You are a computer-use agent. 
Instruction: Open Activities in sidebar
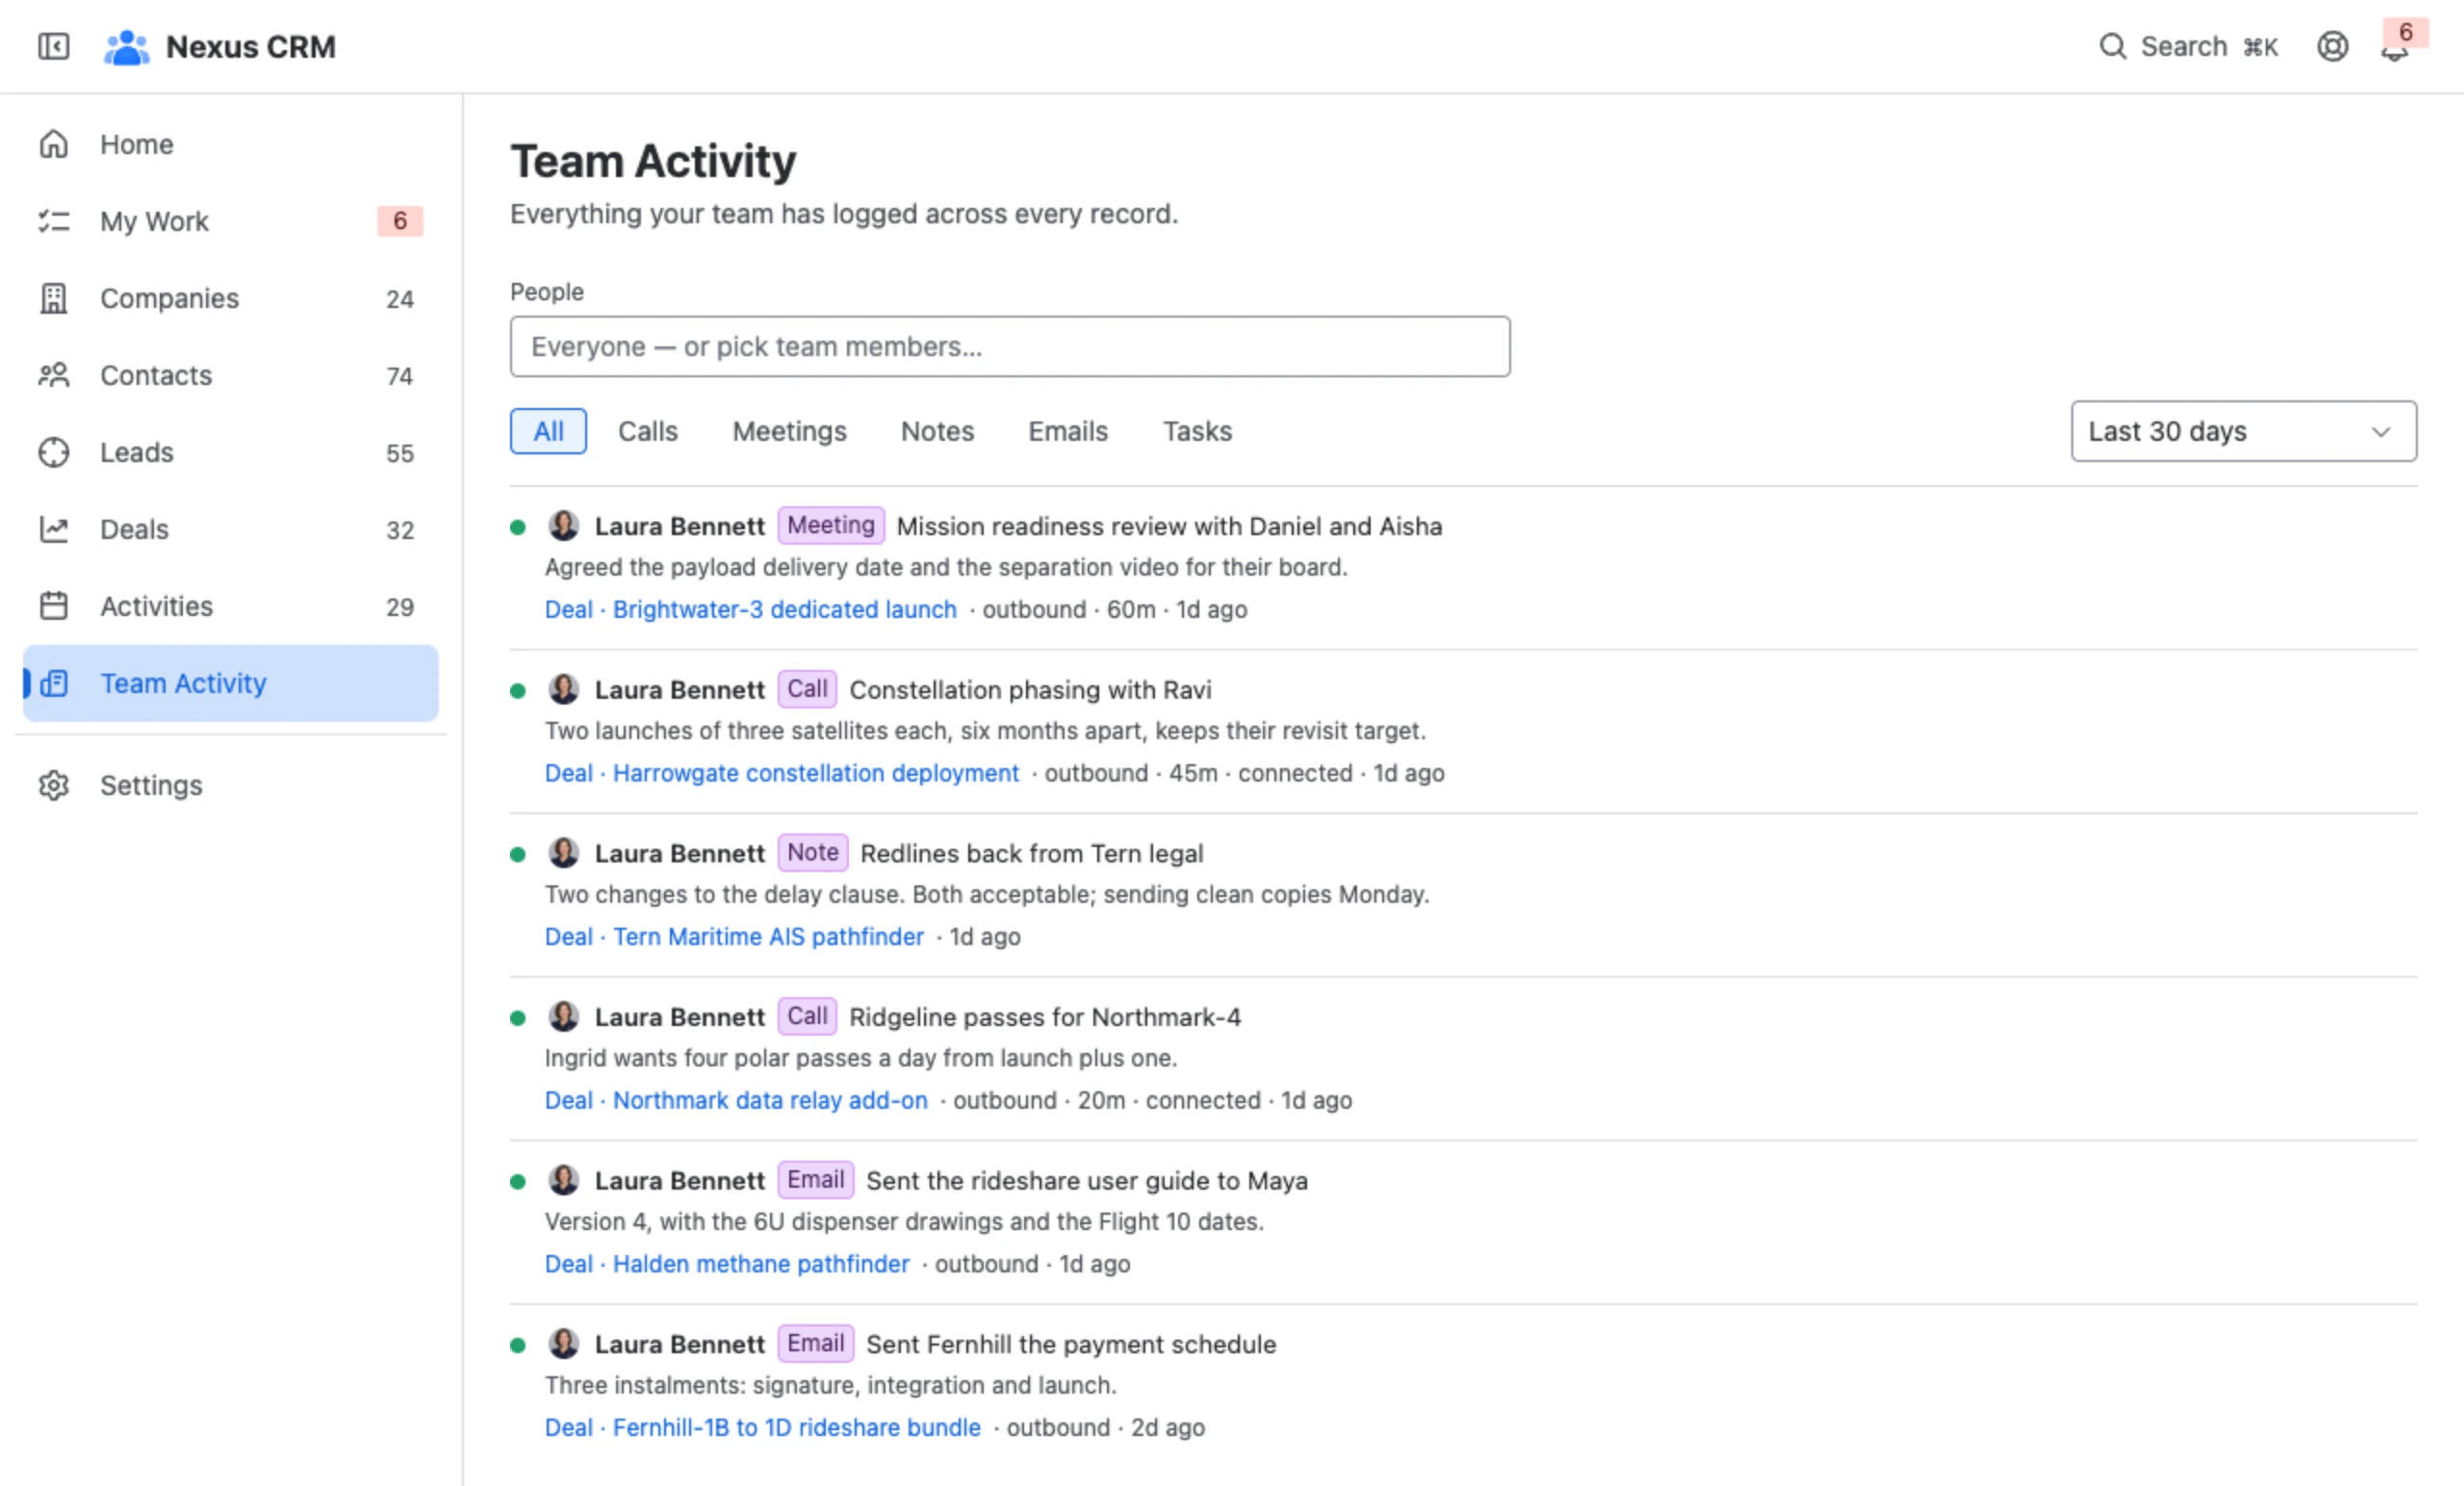point(231,606)
